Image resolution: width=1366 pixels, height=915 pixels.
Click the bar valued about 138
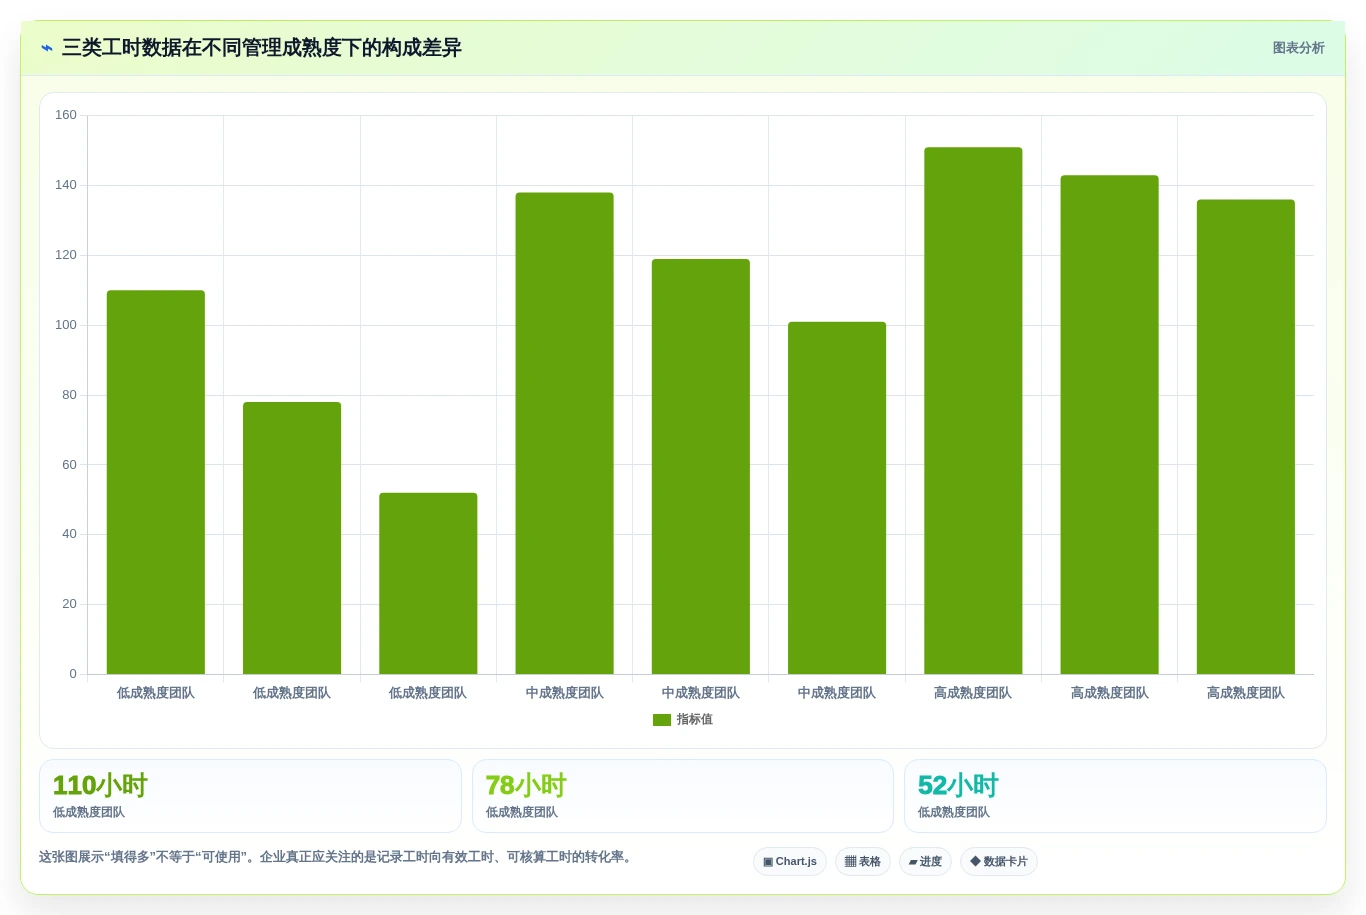564,433
